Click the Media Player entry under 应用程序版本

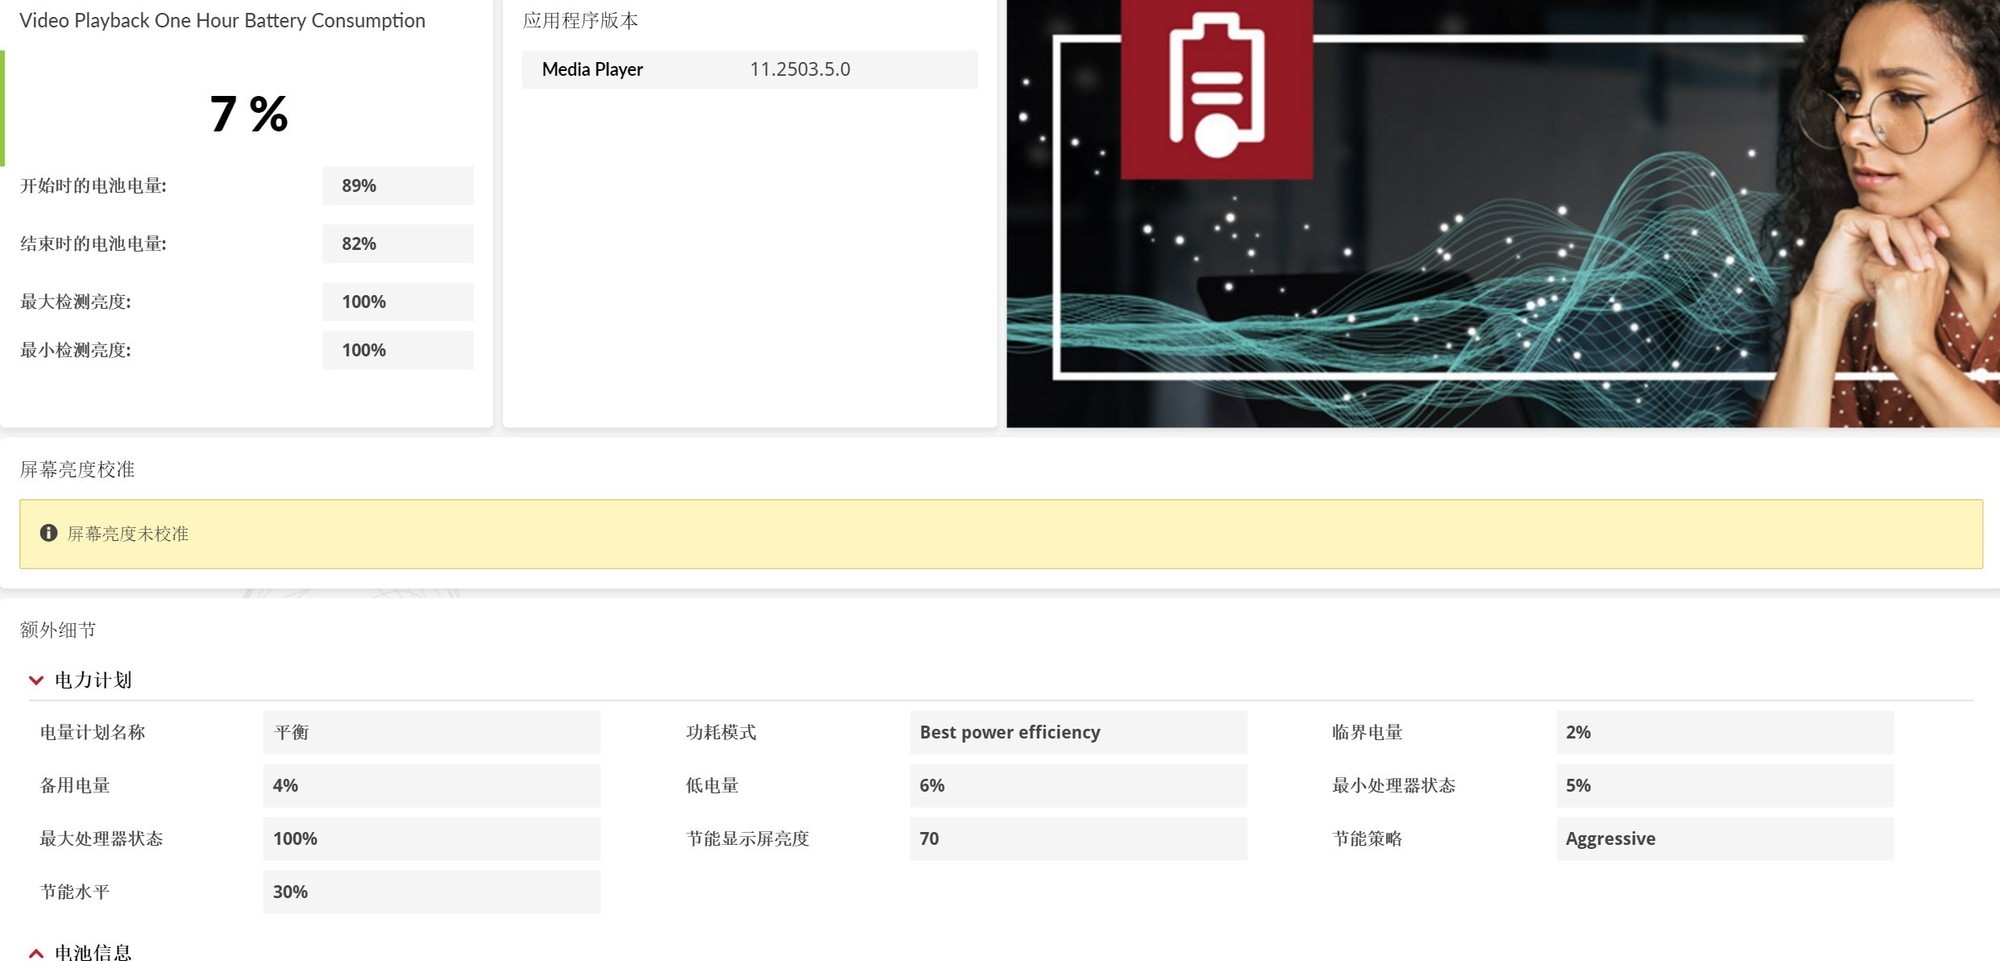click(591, 69)
